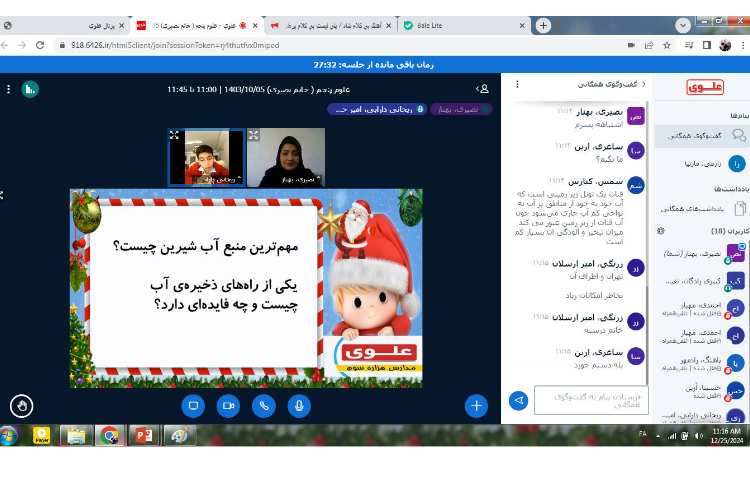Select the active علوم پنجم class tab

(x=198, y=26)
